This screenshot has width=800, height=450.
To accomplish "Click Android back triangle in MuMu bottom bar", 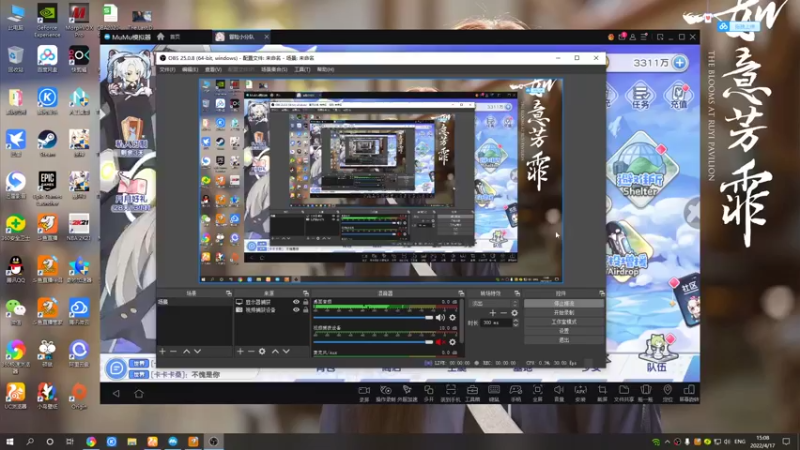I will [116, 394].
